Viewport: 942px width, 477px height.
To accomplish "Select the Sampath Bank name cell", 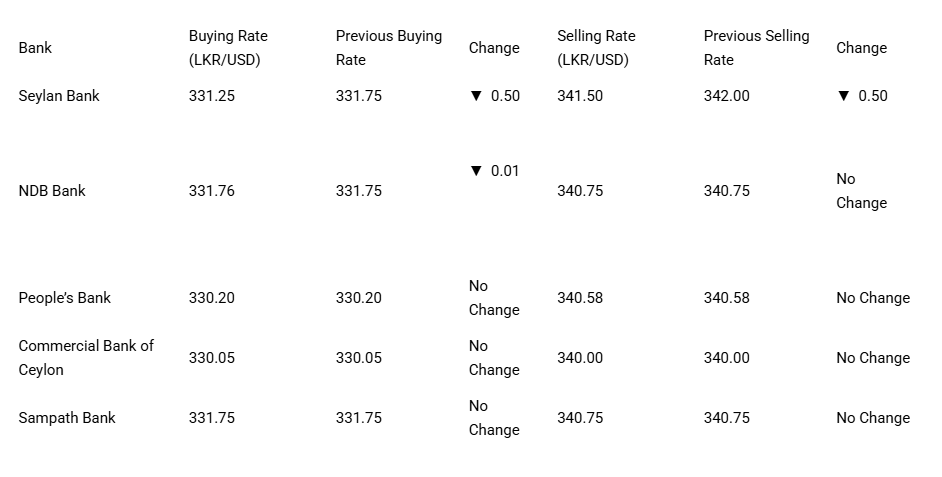I will click(67, 418).
